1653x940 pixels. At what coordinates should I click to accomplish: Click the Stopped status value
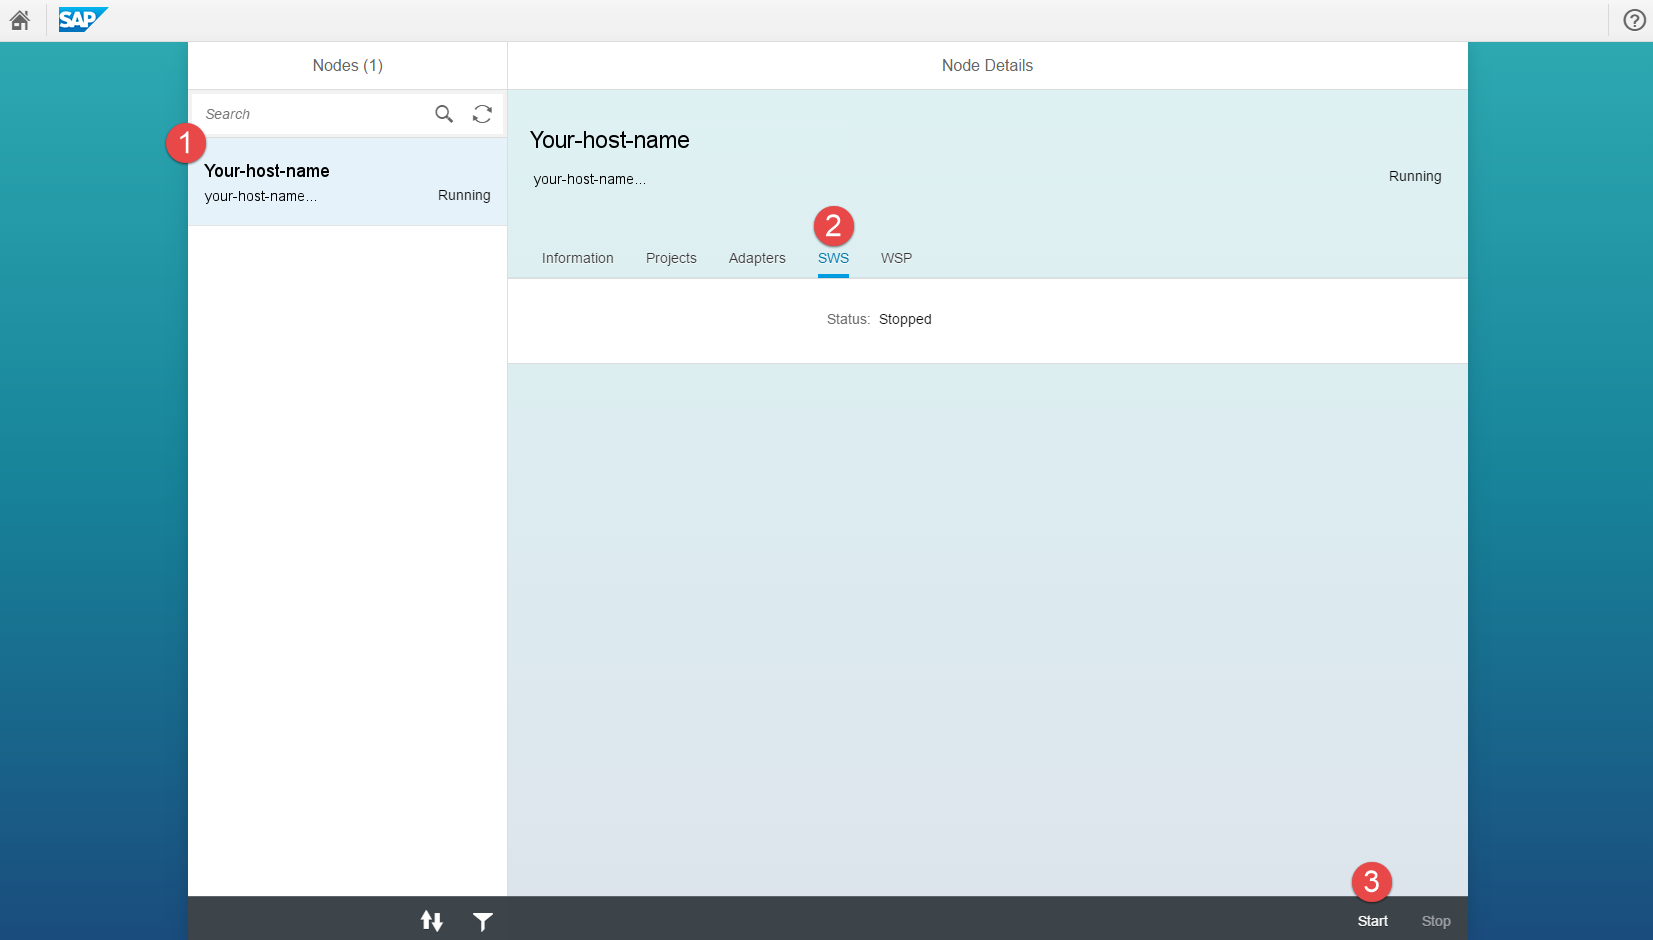905,319
